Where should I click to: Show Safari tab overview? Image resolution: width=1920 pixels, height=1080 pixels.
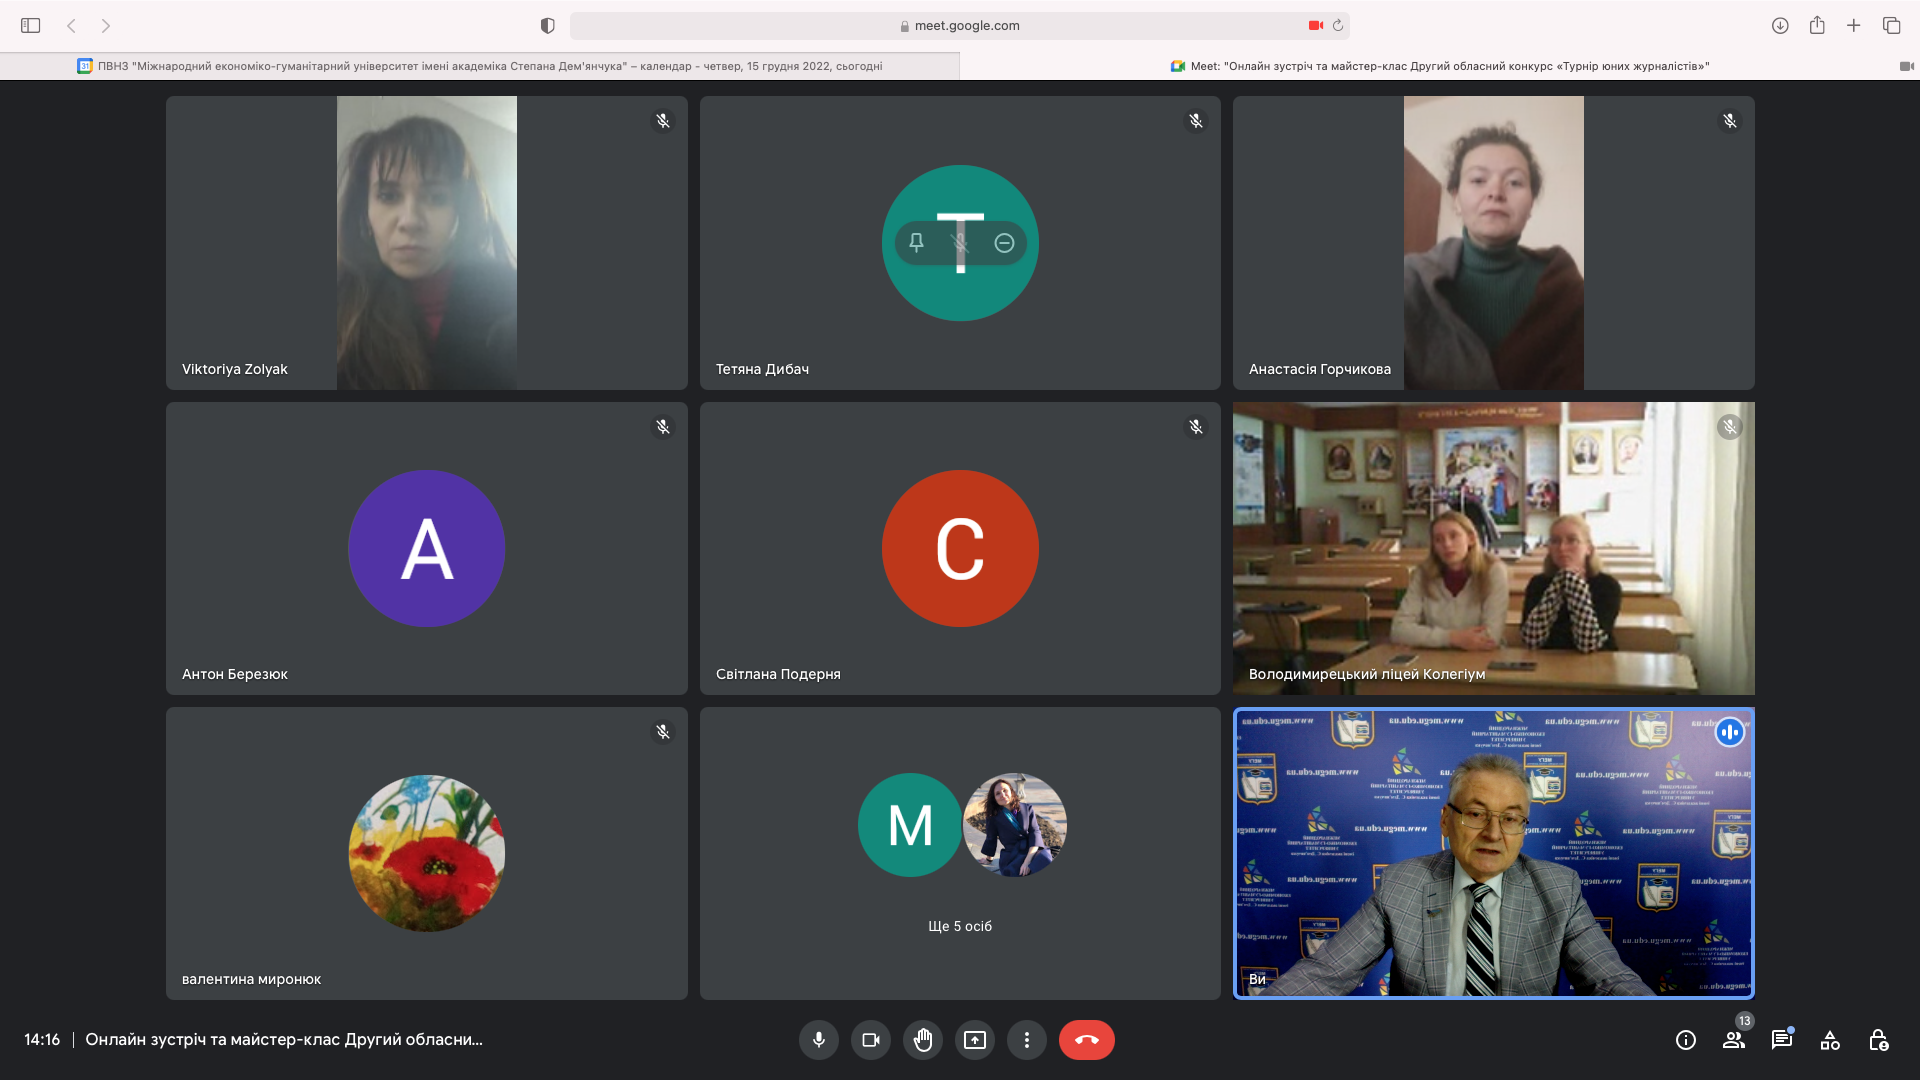1891,26
